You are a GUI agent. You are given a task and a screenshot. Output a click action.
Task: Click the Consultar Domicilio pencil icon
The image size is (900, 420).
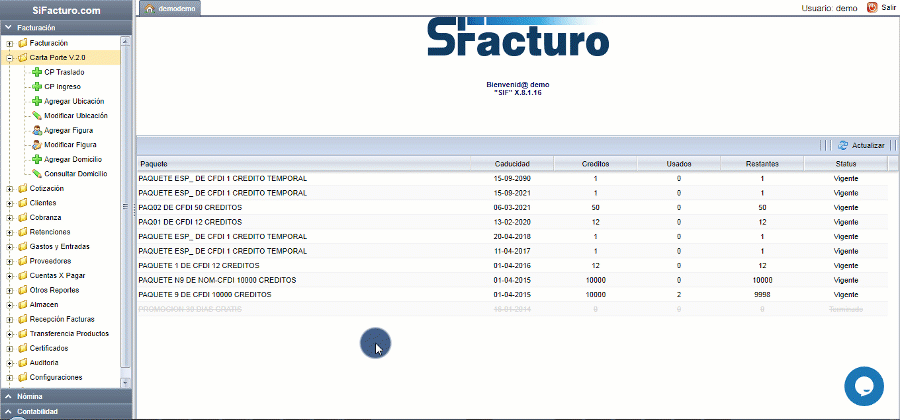[x=37, y=173]
